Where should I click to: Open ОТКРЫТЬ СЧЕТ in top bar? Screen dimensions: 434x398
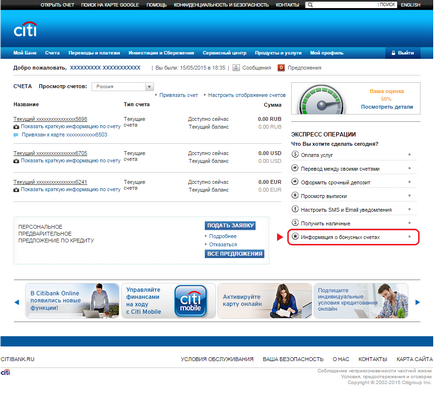[57, 5]
